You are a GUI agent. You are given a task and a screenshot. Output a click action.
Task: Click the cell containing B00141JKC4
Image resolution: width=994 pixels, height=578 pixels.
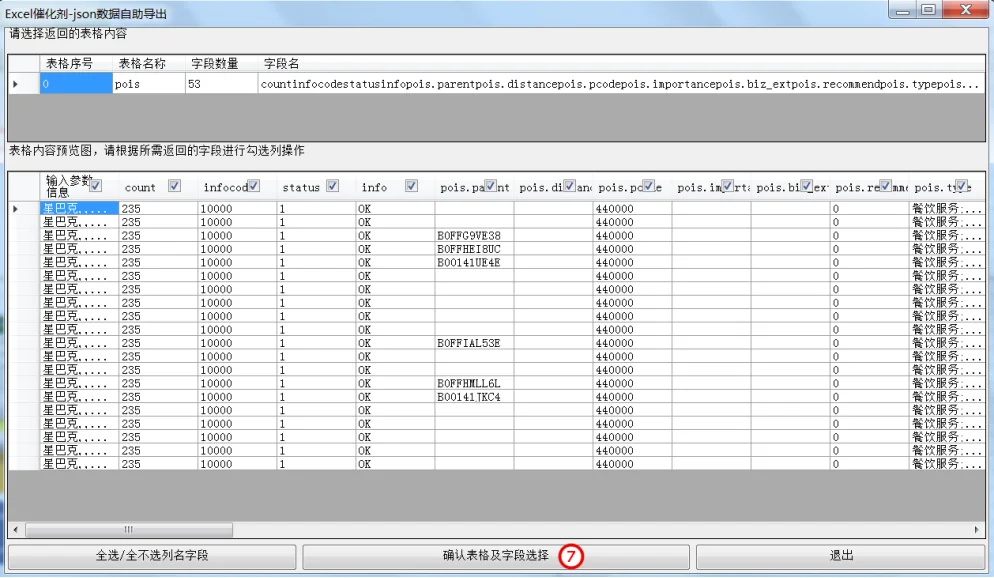point(474,397)
